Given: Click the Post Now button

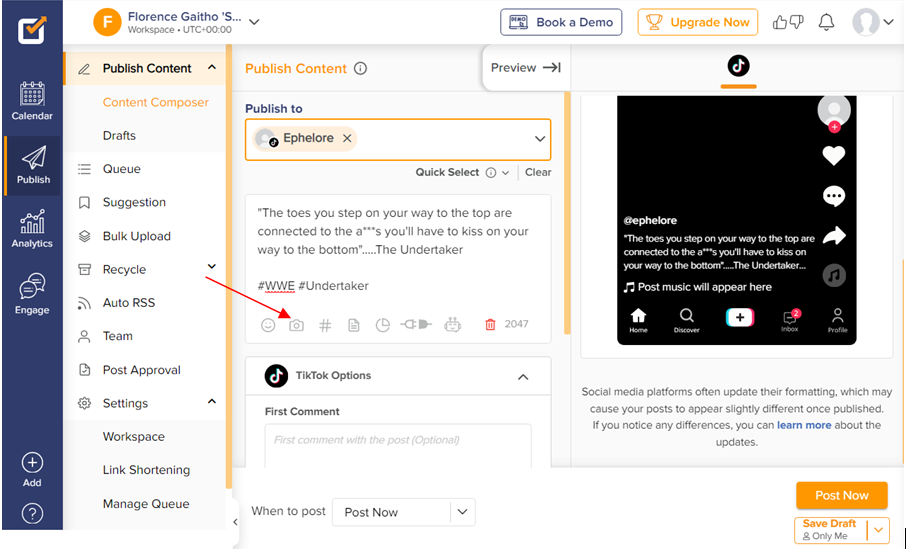Looking at the screenshot, I should point(842,496).
